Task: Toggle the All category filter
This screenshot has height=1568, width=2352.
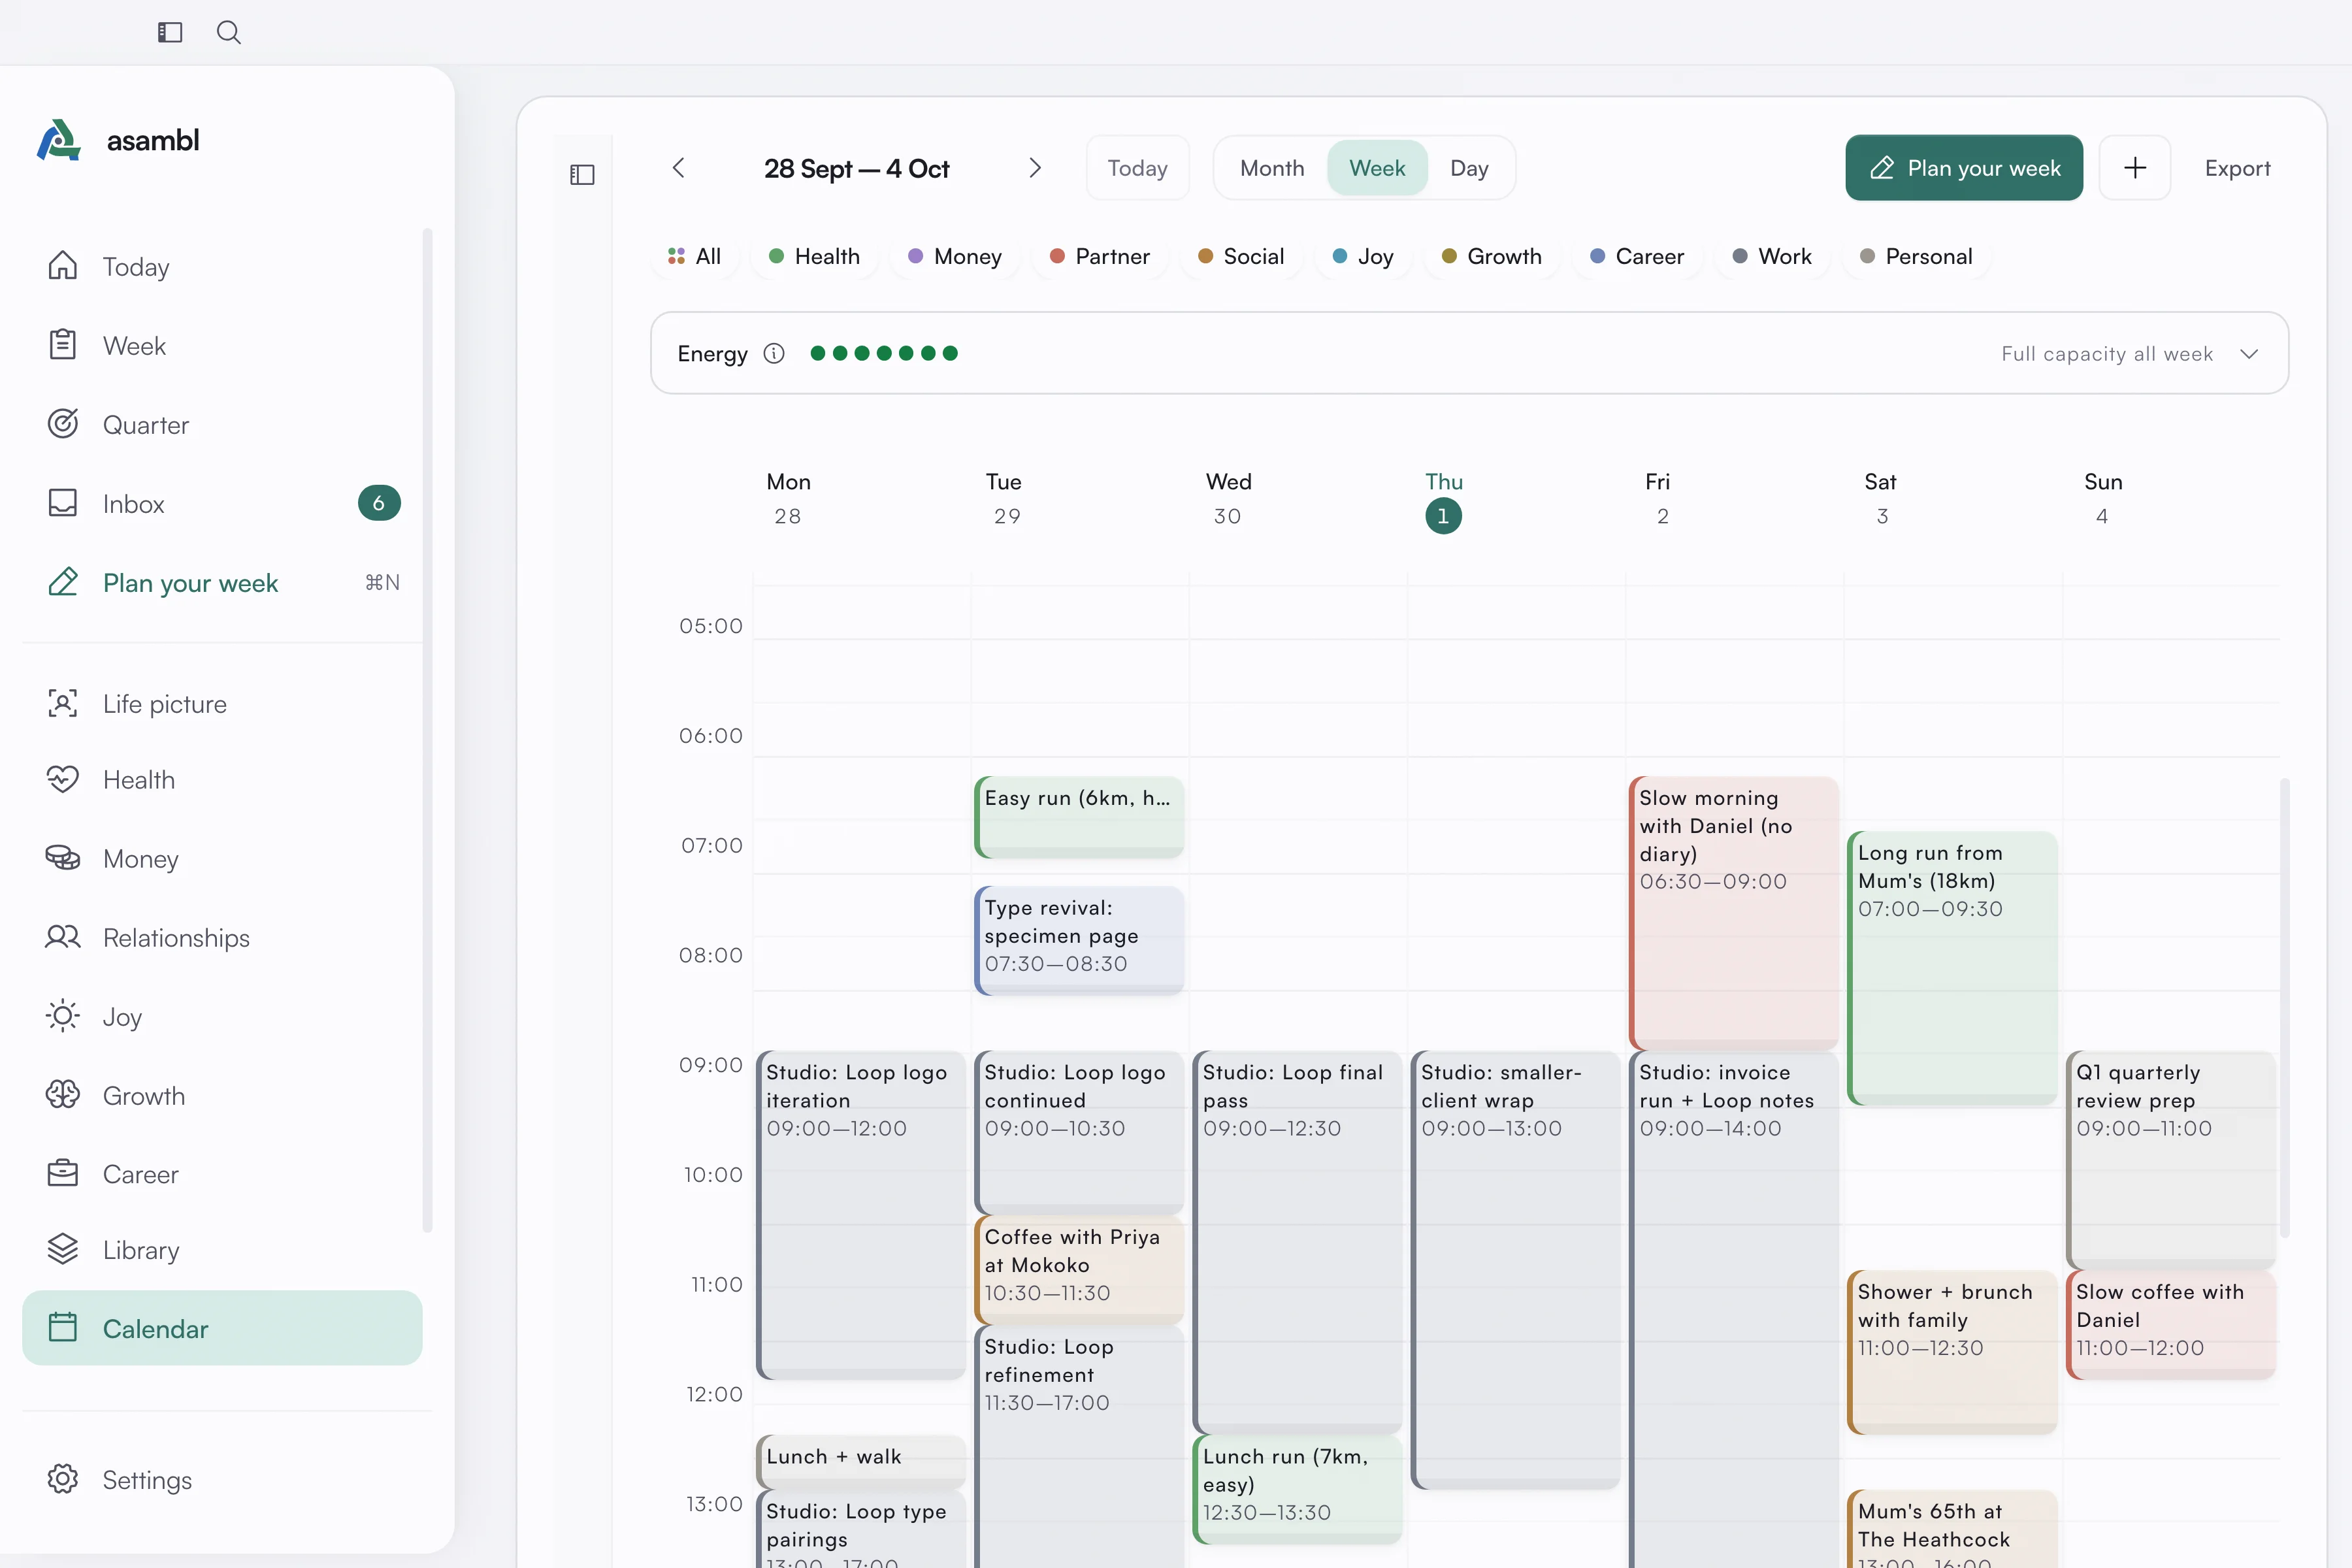Action: 694,256
